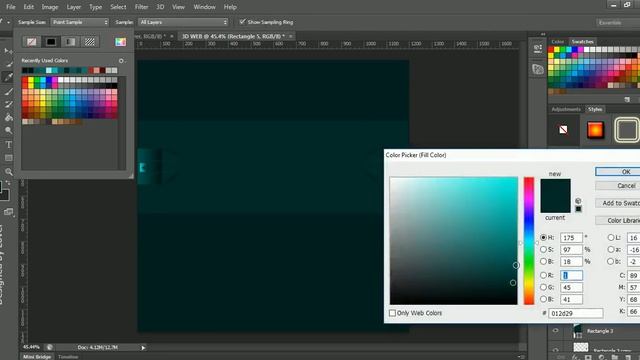Click the current color preview box
This screenshot has width=640, height=360.
pos(556,204)
